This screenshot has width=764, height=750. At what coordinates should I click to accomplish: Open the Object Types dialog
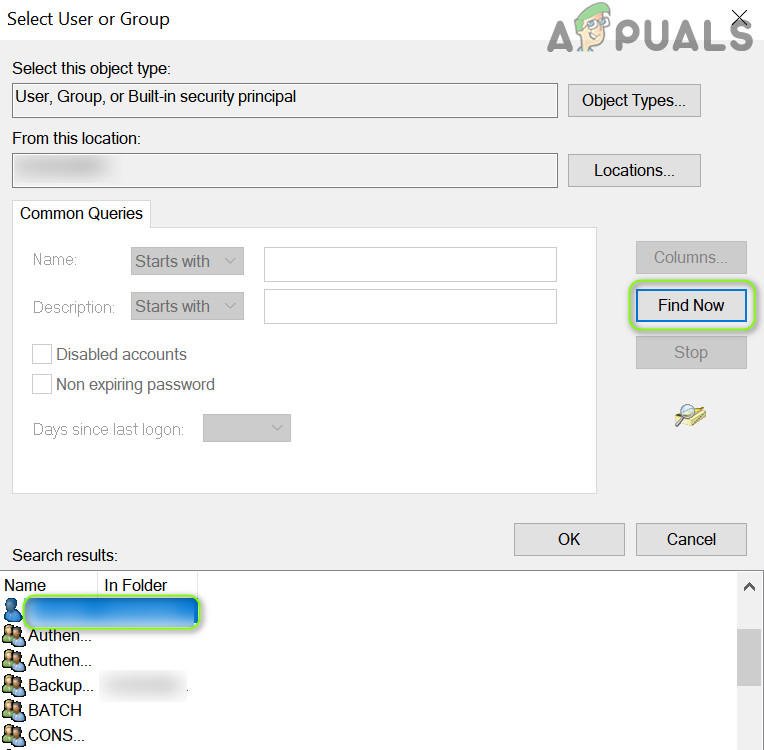coord(634,100)
